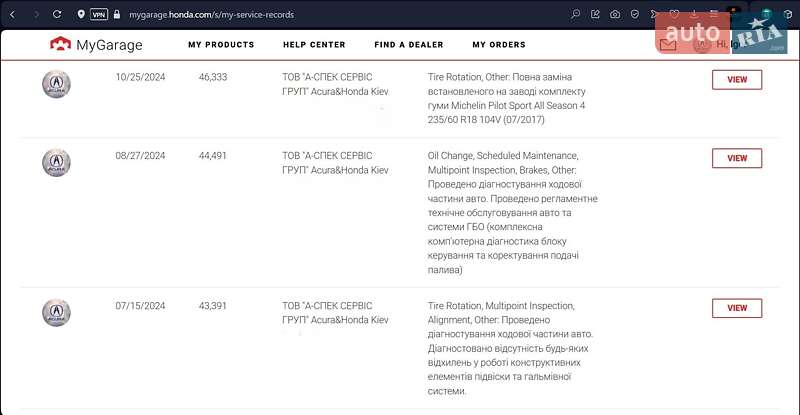Click the padlock site security icon
Viewport: 800px width, 415px height.
pos(118,15)
